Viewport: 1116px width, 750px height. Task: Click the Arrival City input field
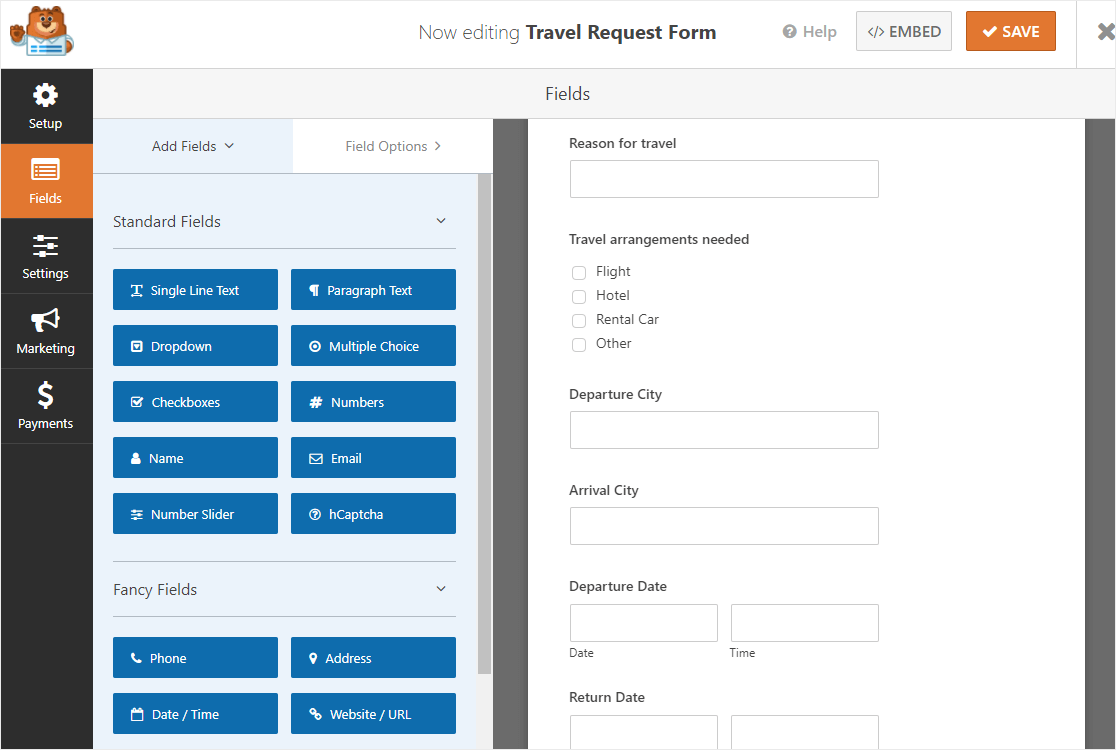(x=724, y=526)
